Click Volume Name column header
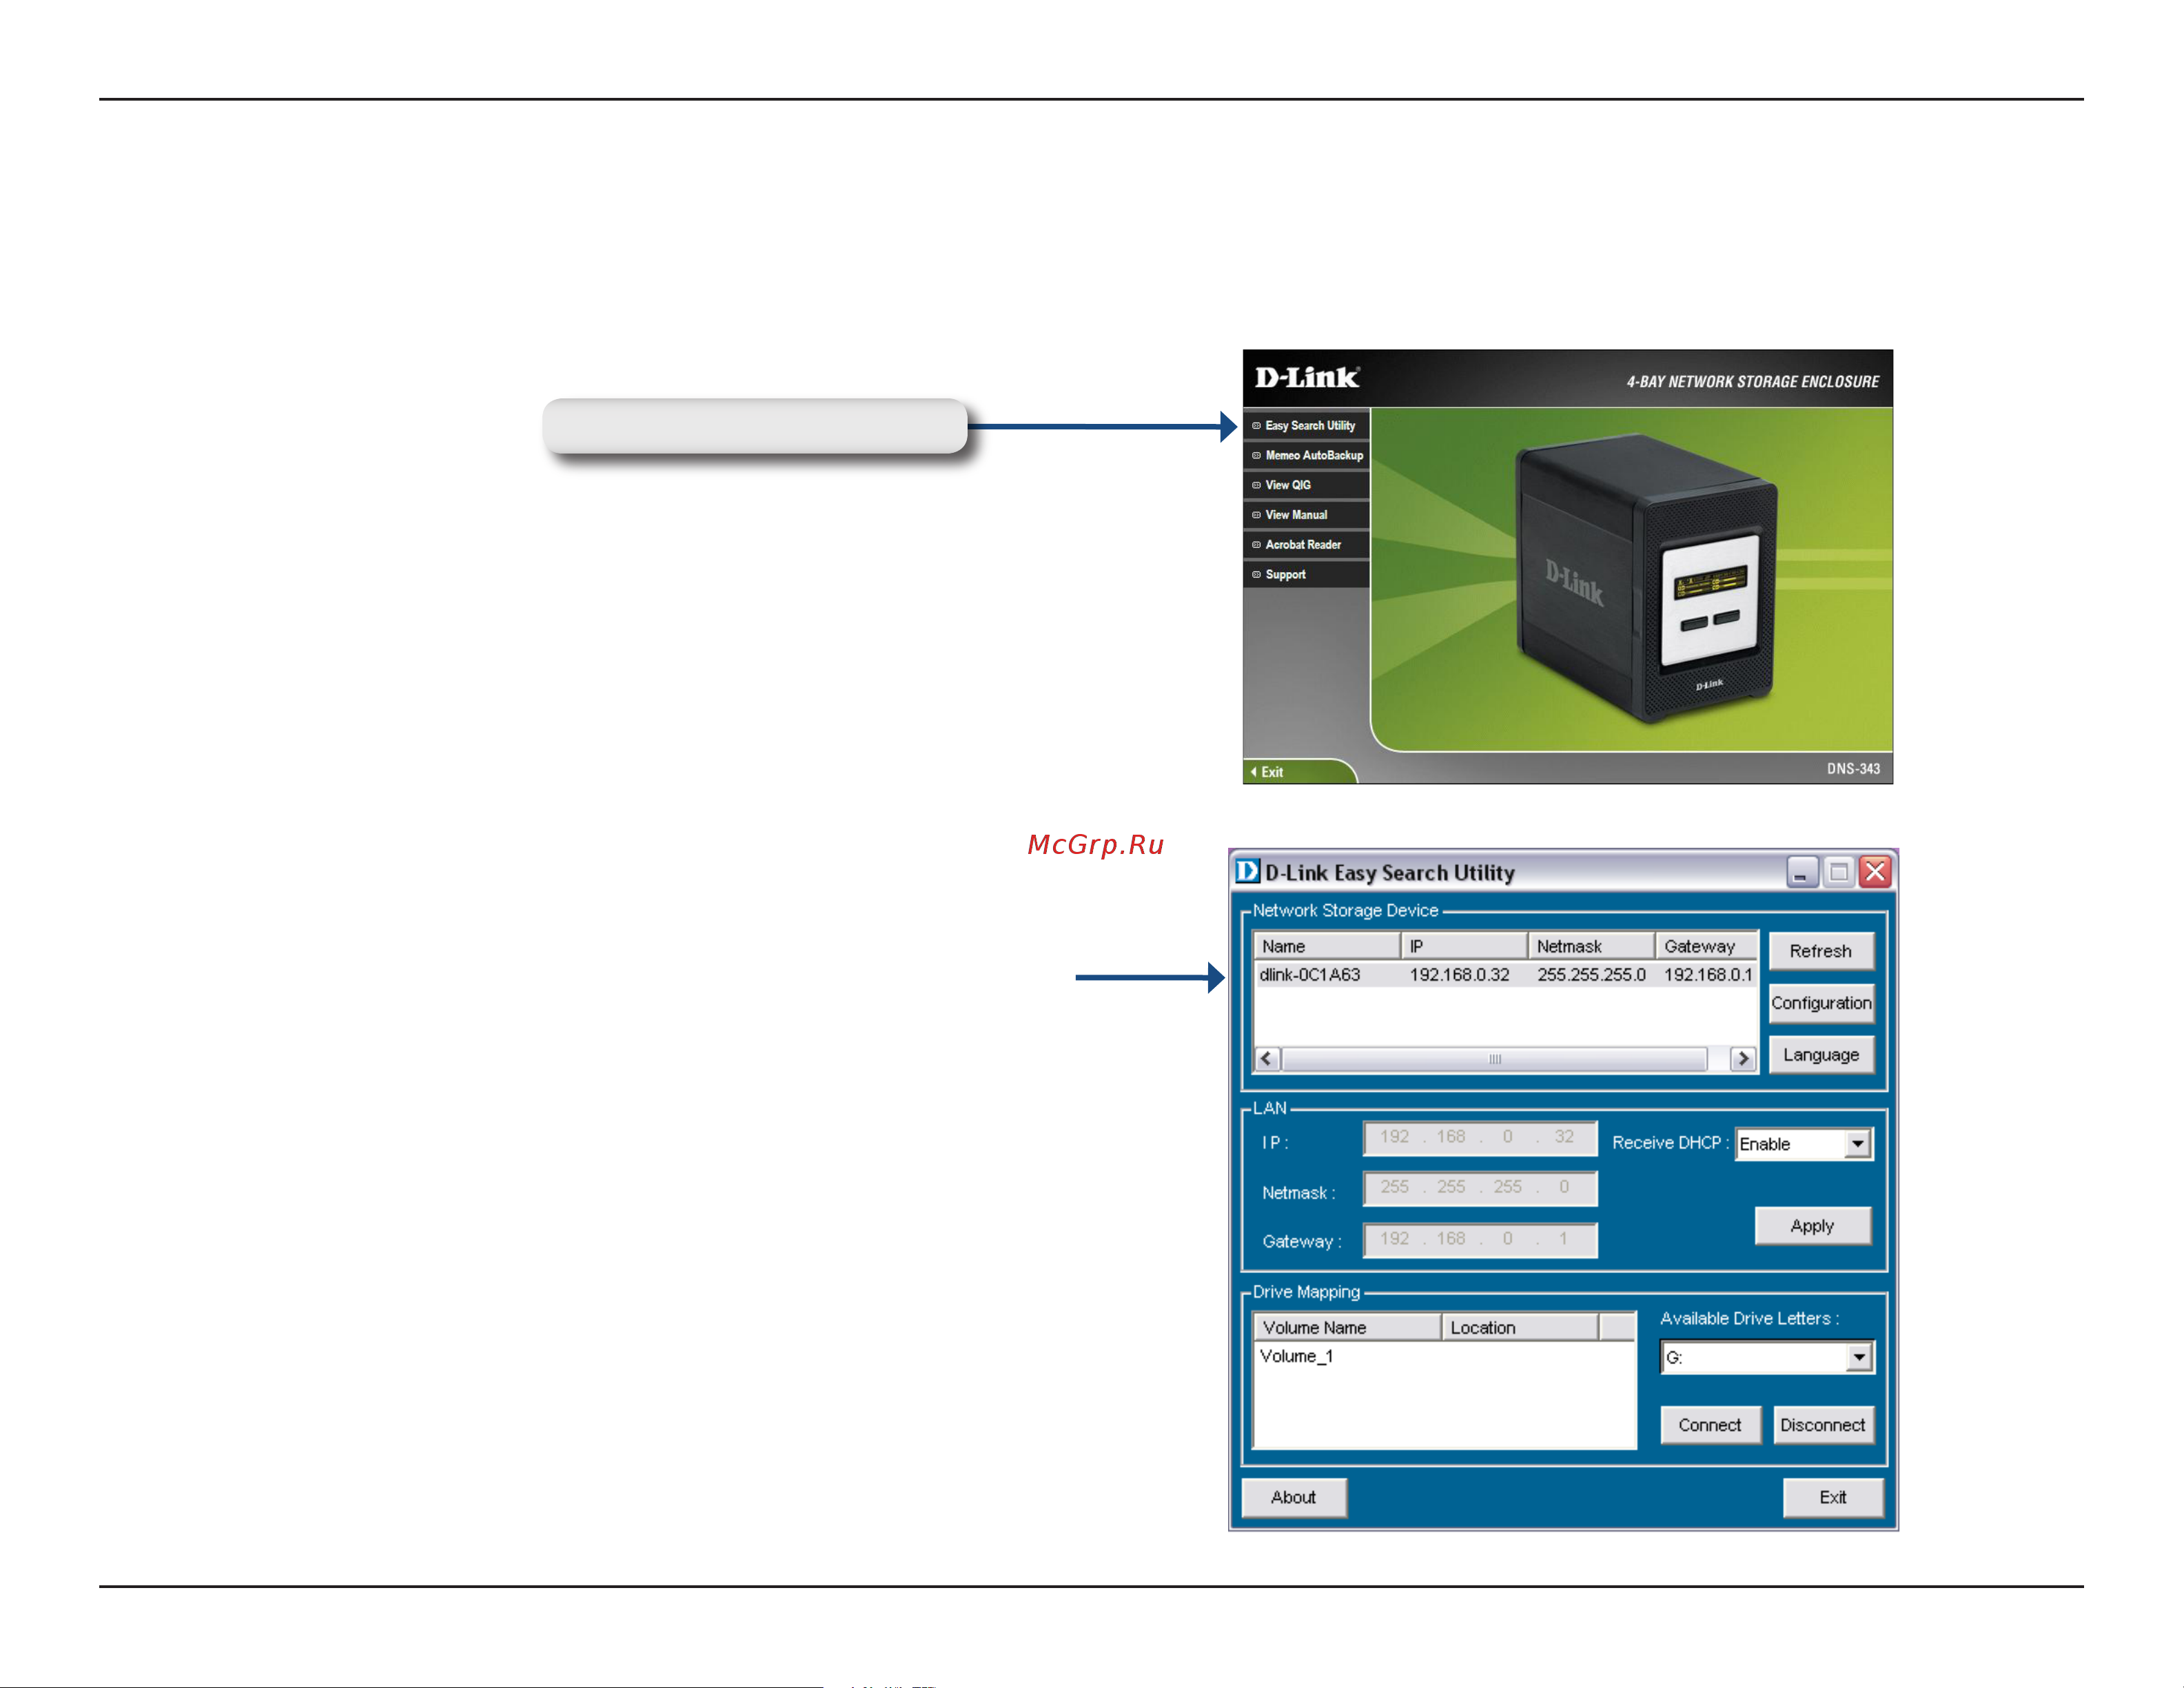Viewport: 2184px width, 1688px height. tap(1347, 1327)
